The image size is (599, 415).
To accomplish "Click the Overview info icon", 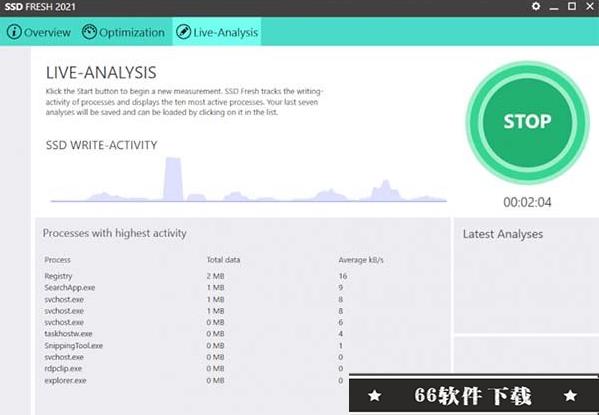I will pos(14,32).
